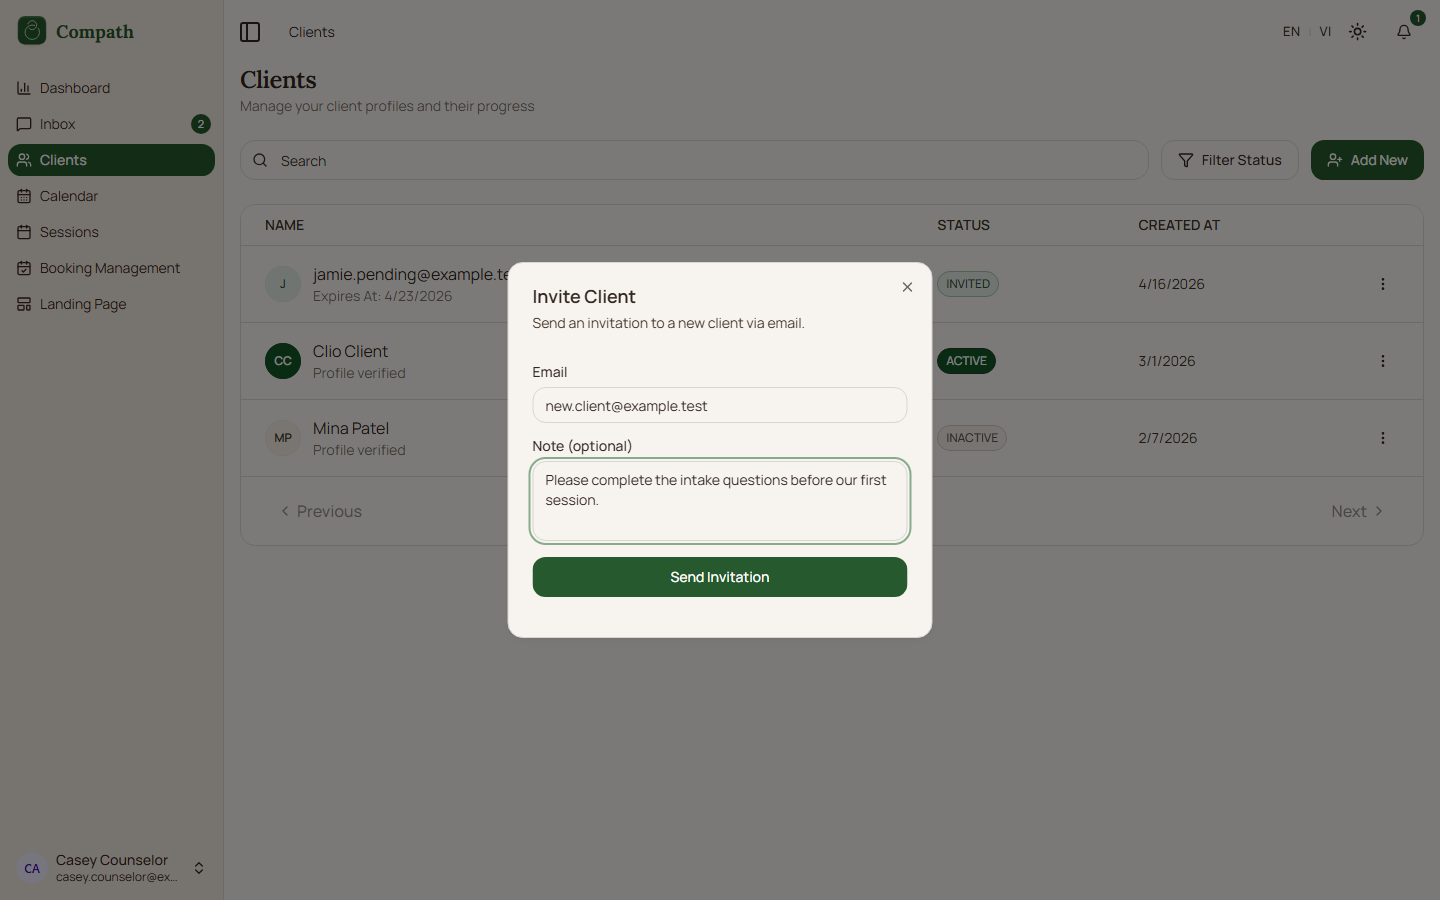Click the Expires At: 4/23/2026 text
This screenshot has width=1440, height=900.
pos(382,296)
